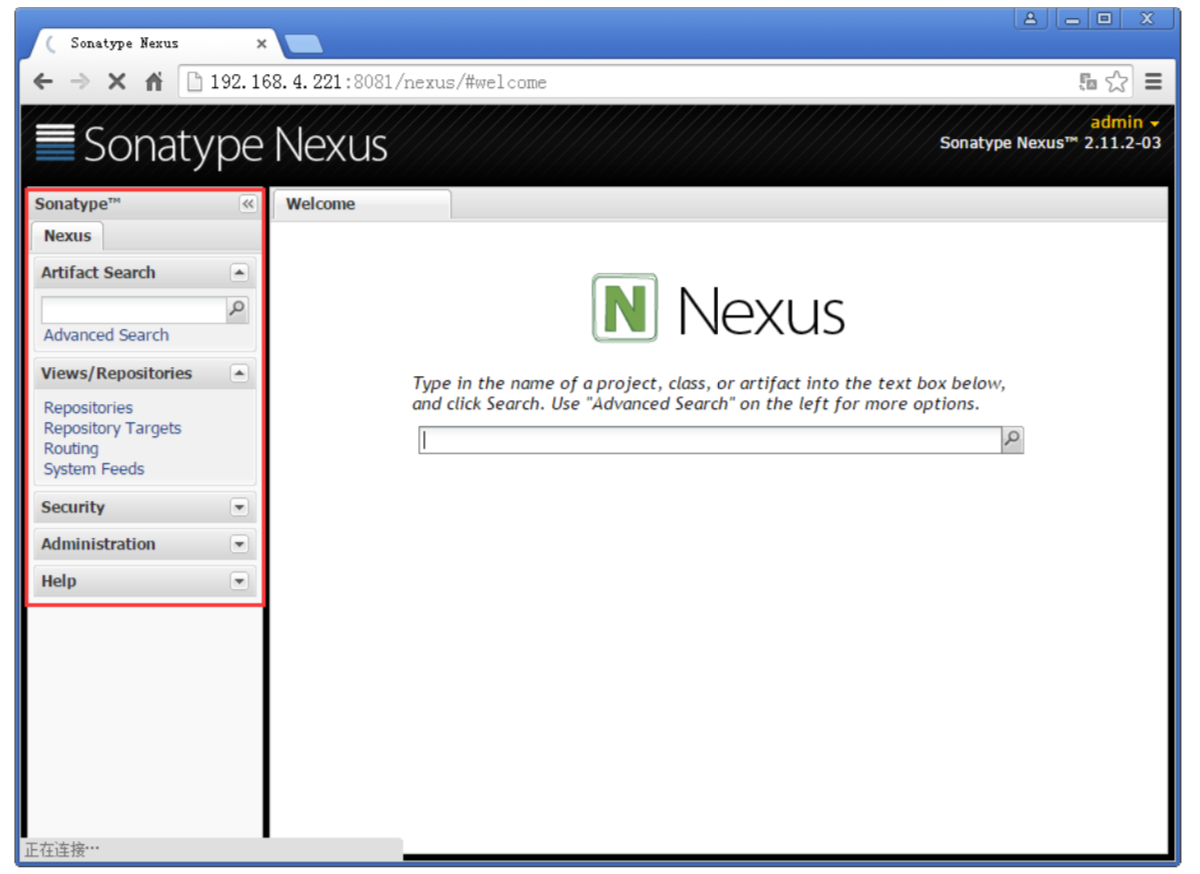1200x874 pixels.
Task: Open the Advanced Search link
Action: click(x=106, y=335)
